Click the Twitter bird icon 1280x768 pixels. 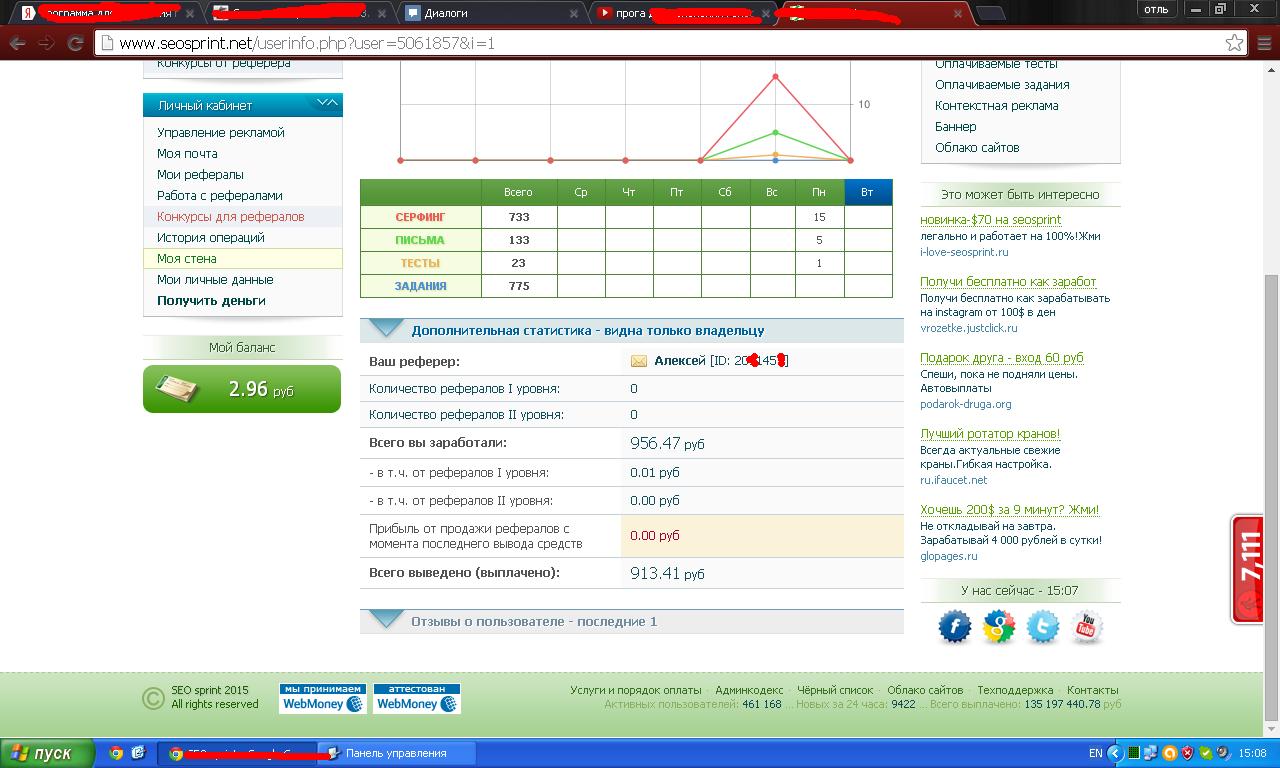tap(1042, 627)
